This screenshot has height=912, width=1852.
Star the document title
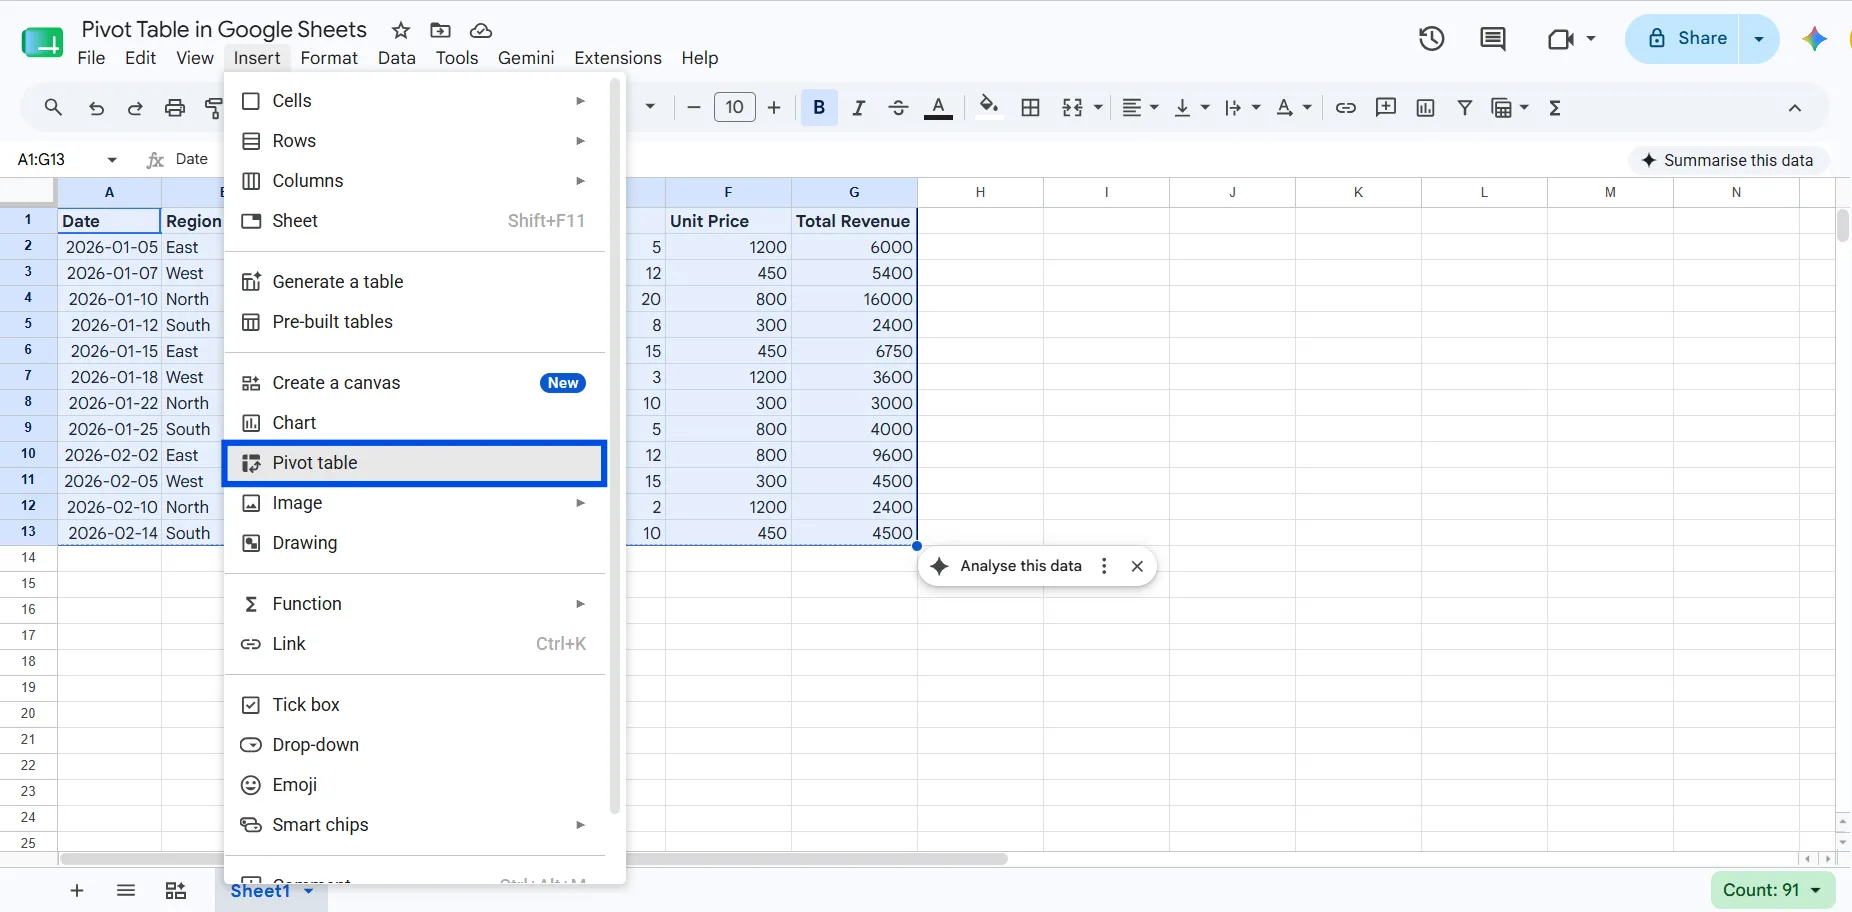[x=401, y=30]
